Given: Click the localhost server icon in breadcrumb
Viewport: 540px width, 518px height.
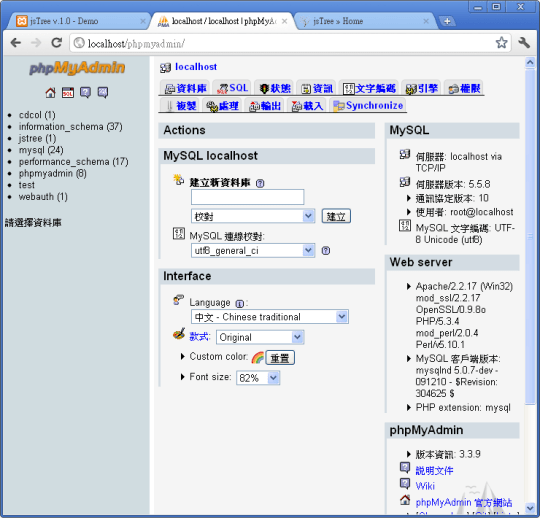Looking at the screenshot, I should [x=165, y=68].
